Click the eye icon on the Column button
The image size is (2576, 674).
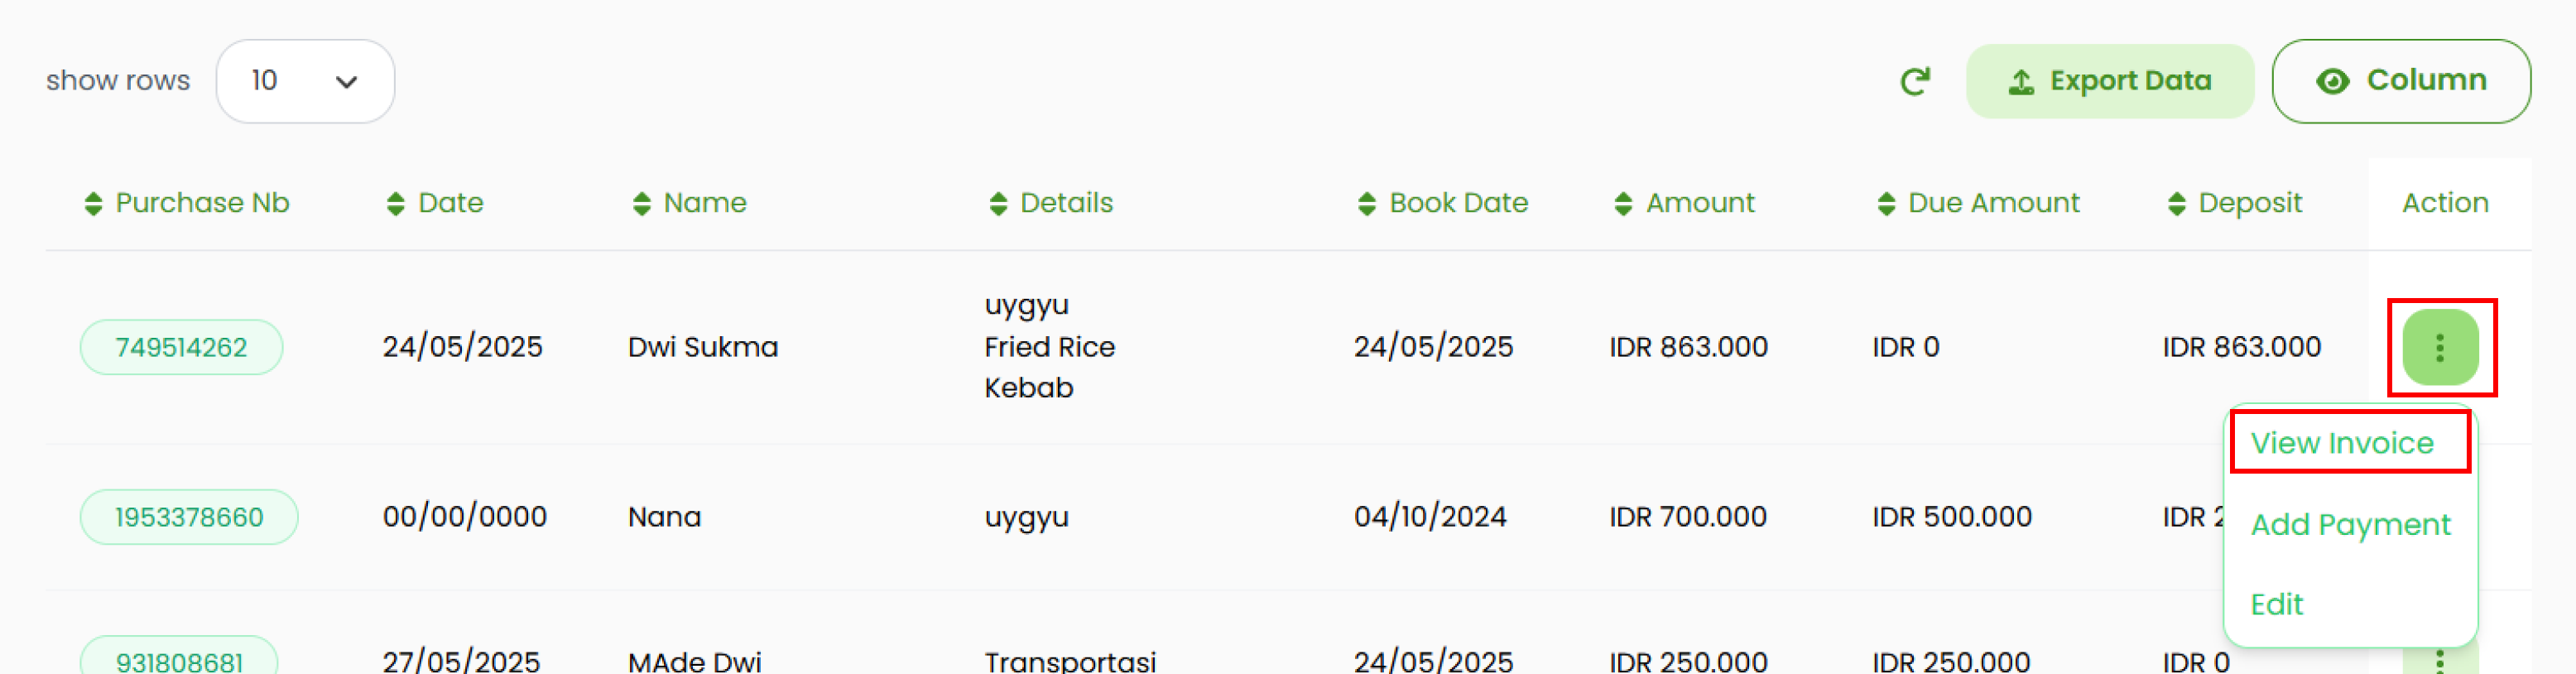coord(2334,82)
